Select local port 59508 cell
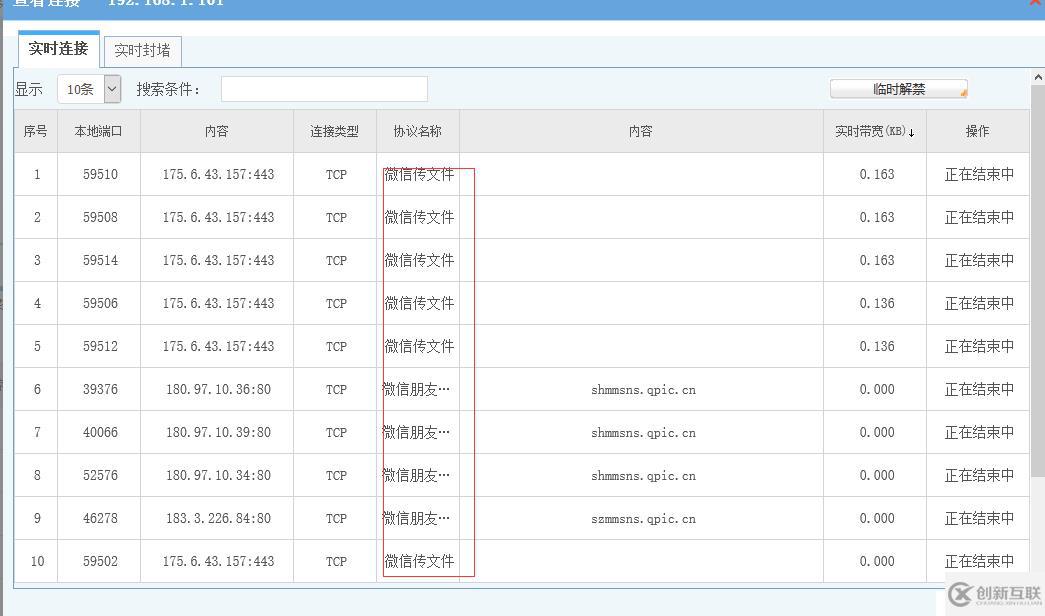 (x=100, y=217)
